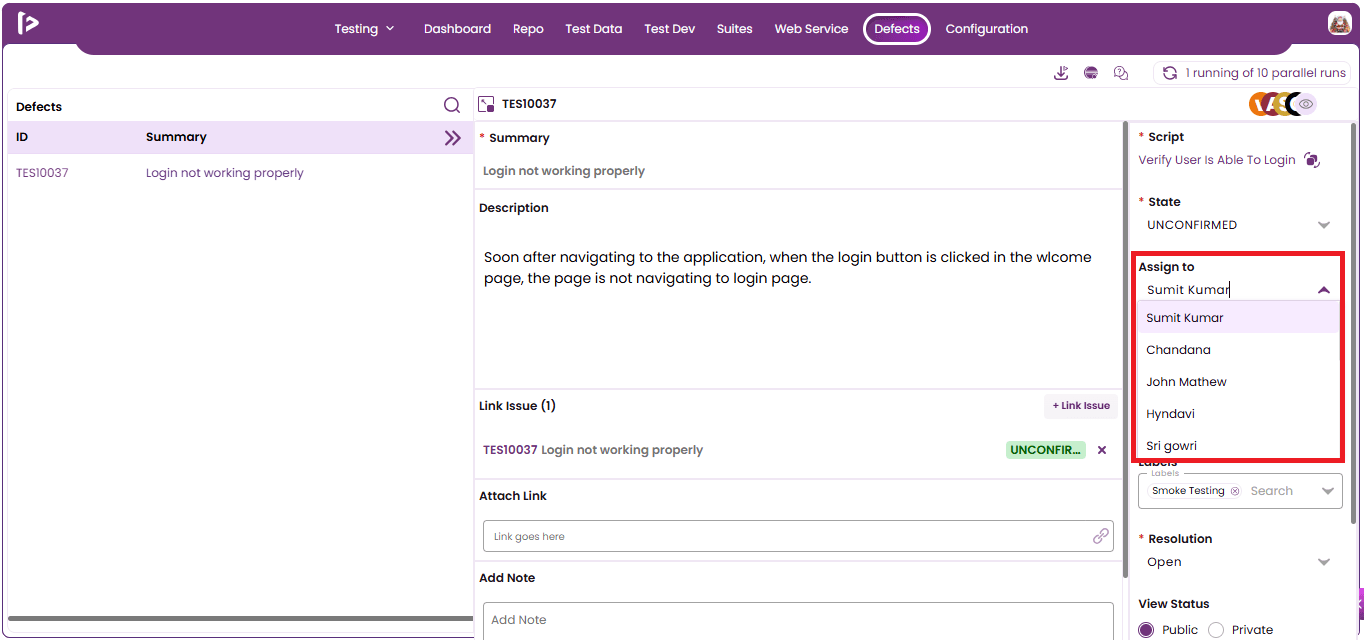Open the help chat bubbles icon
The height and width of the screenshot is (640, 1364).
point(1121,73)
